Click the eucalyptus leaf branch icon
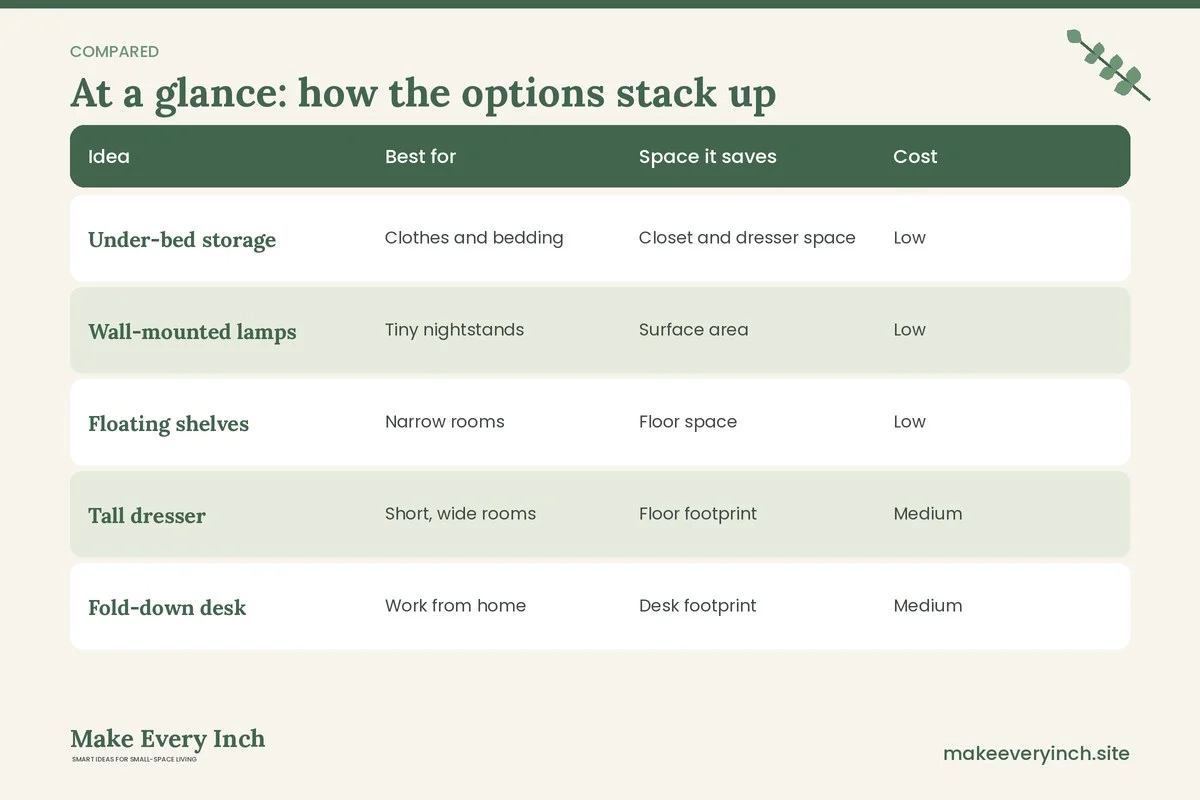 pos(1108,65)
